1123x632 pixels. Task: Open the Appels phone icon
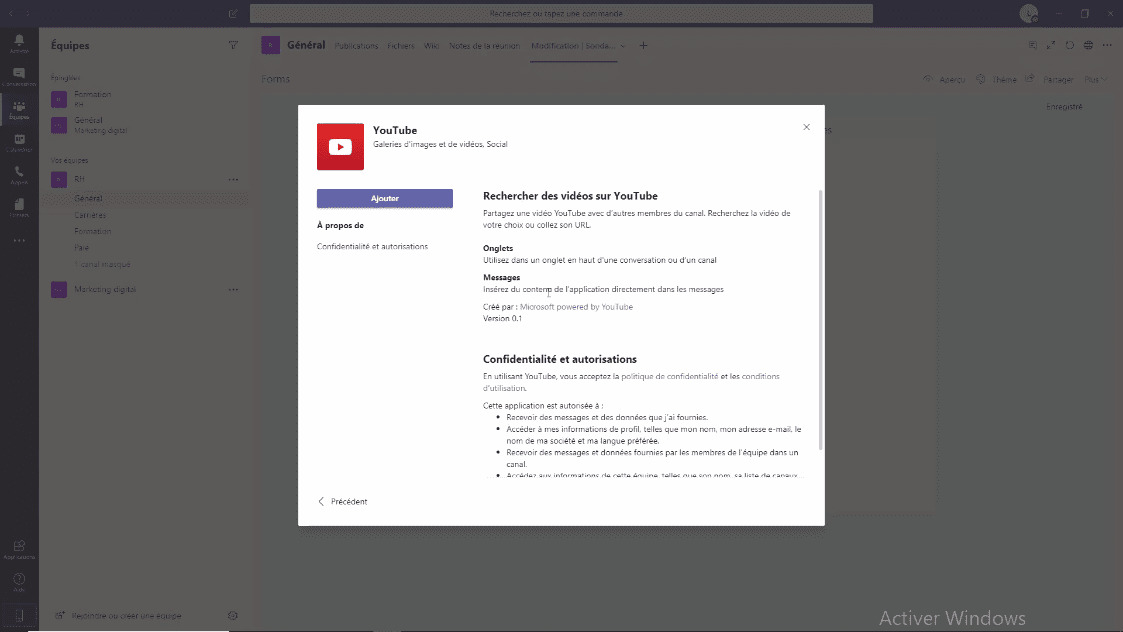click(x=19, y=176)
